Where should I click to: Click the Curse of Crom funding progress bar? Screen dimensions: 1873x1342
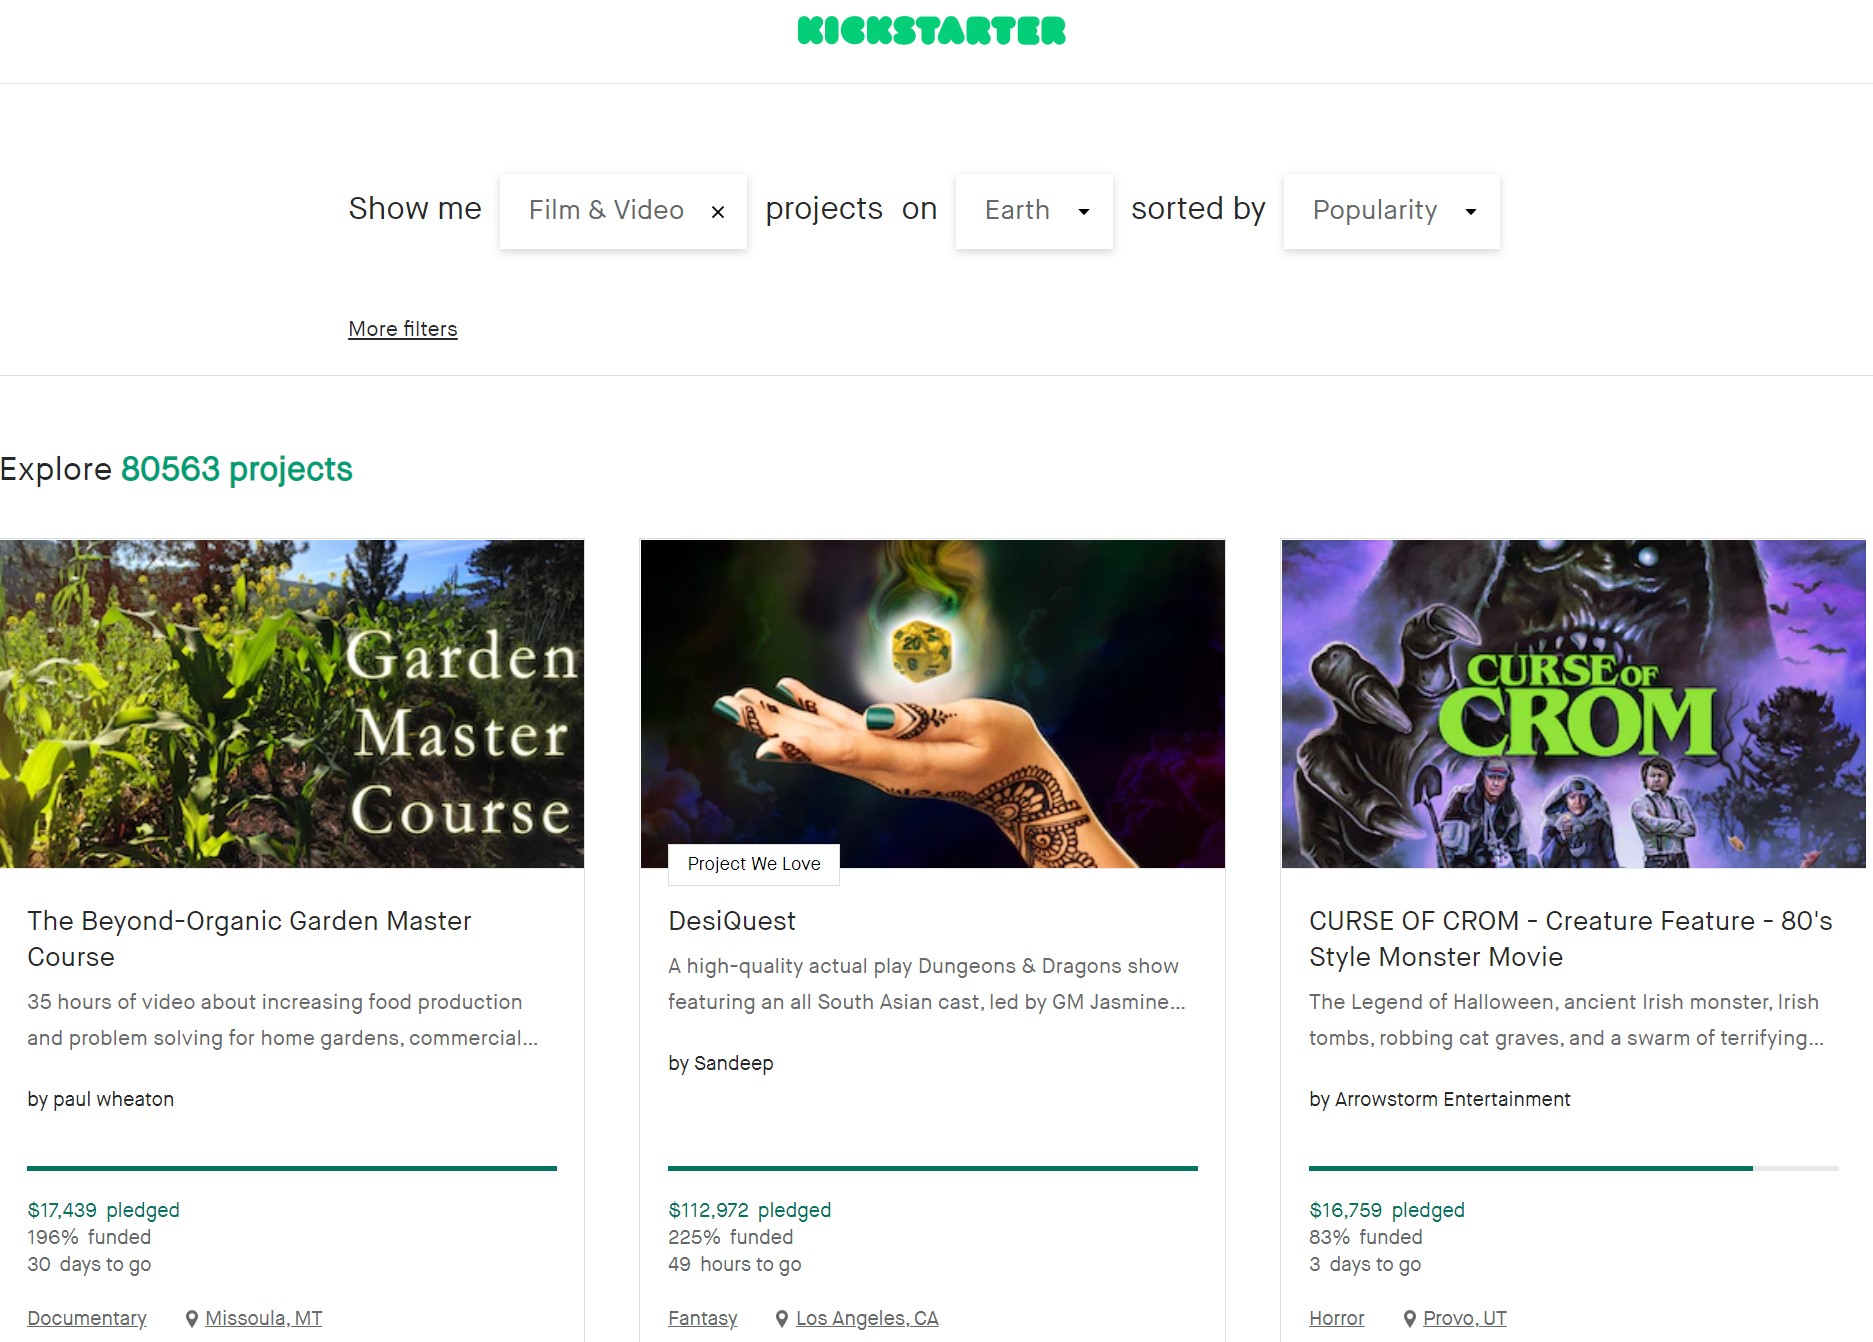[x=1574, y=1168]
